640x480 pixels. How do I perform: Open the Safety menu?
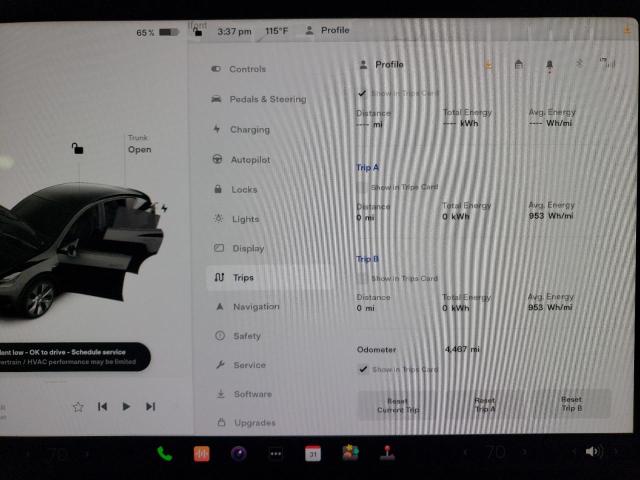click(238, 336)
